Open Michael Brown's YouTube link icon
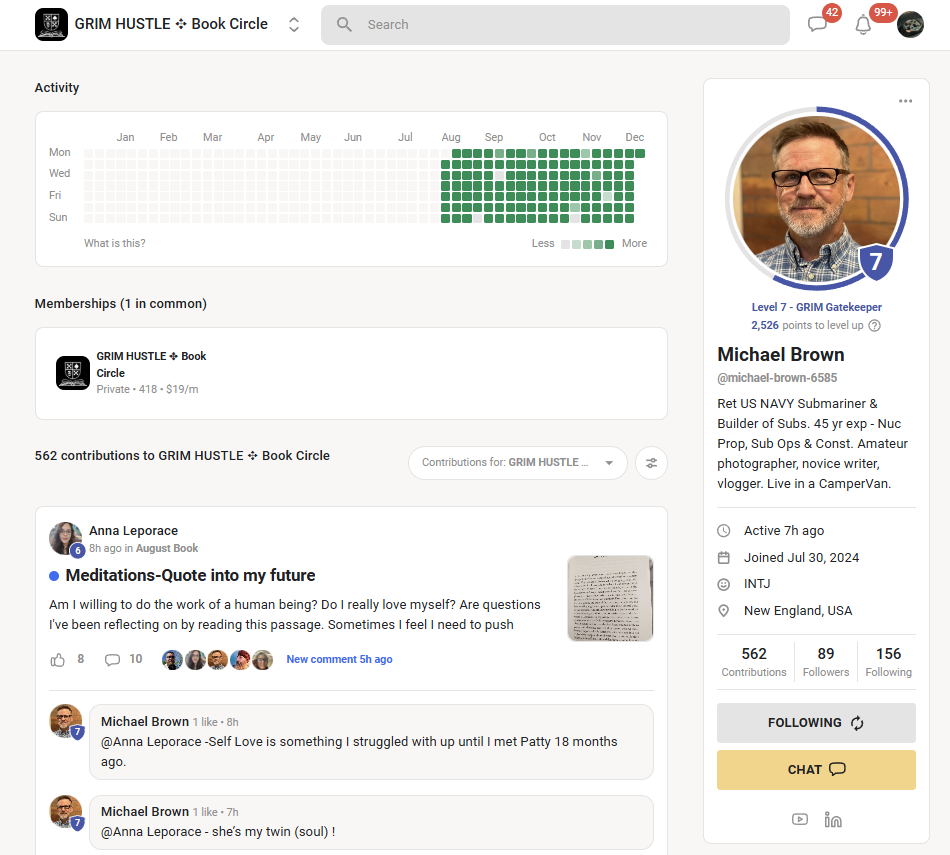This screenshot has height=855, width=950. 800,819
